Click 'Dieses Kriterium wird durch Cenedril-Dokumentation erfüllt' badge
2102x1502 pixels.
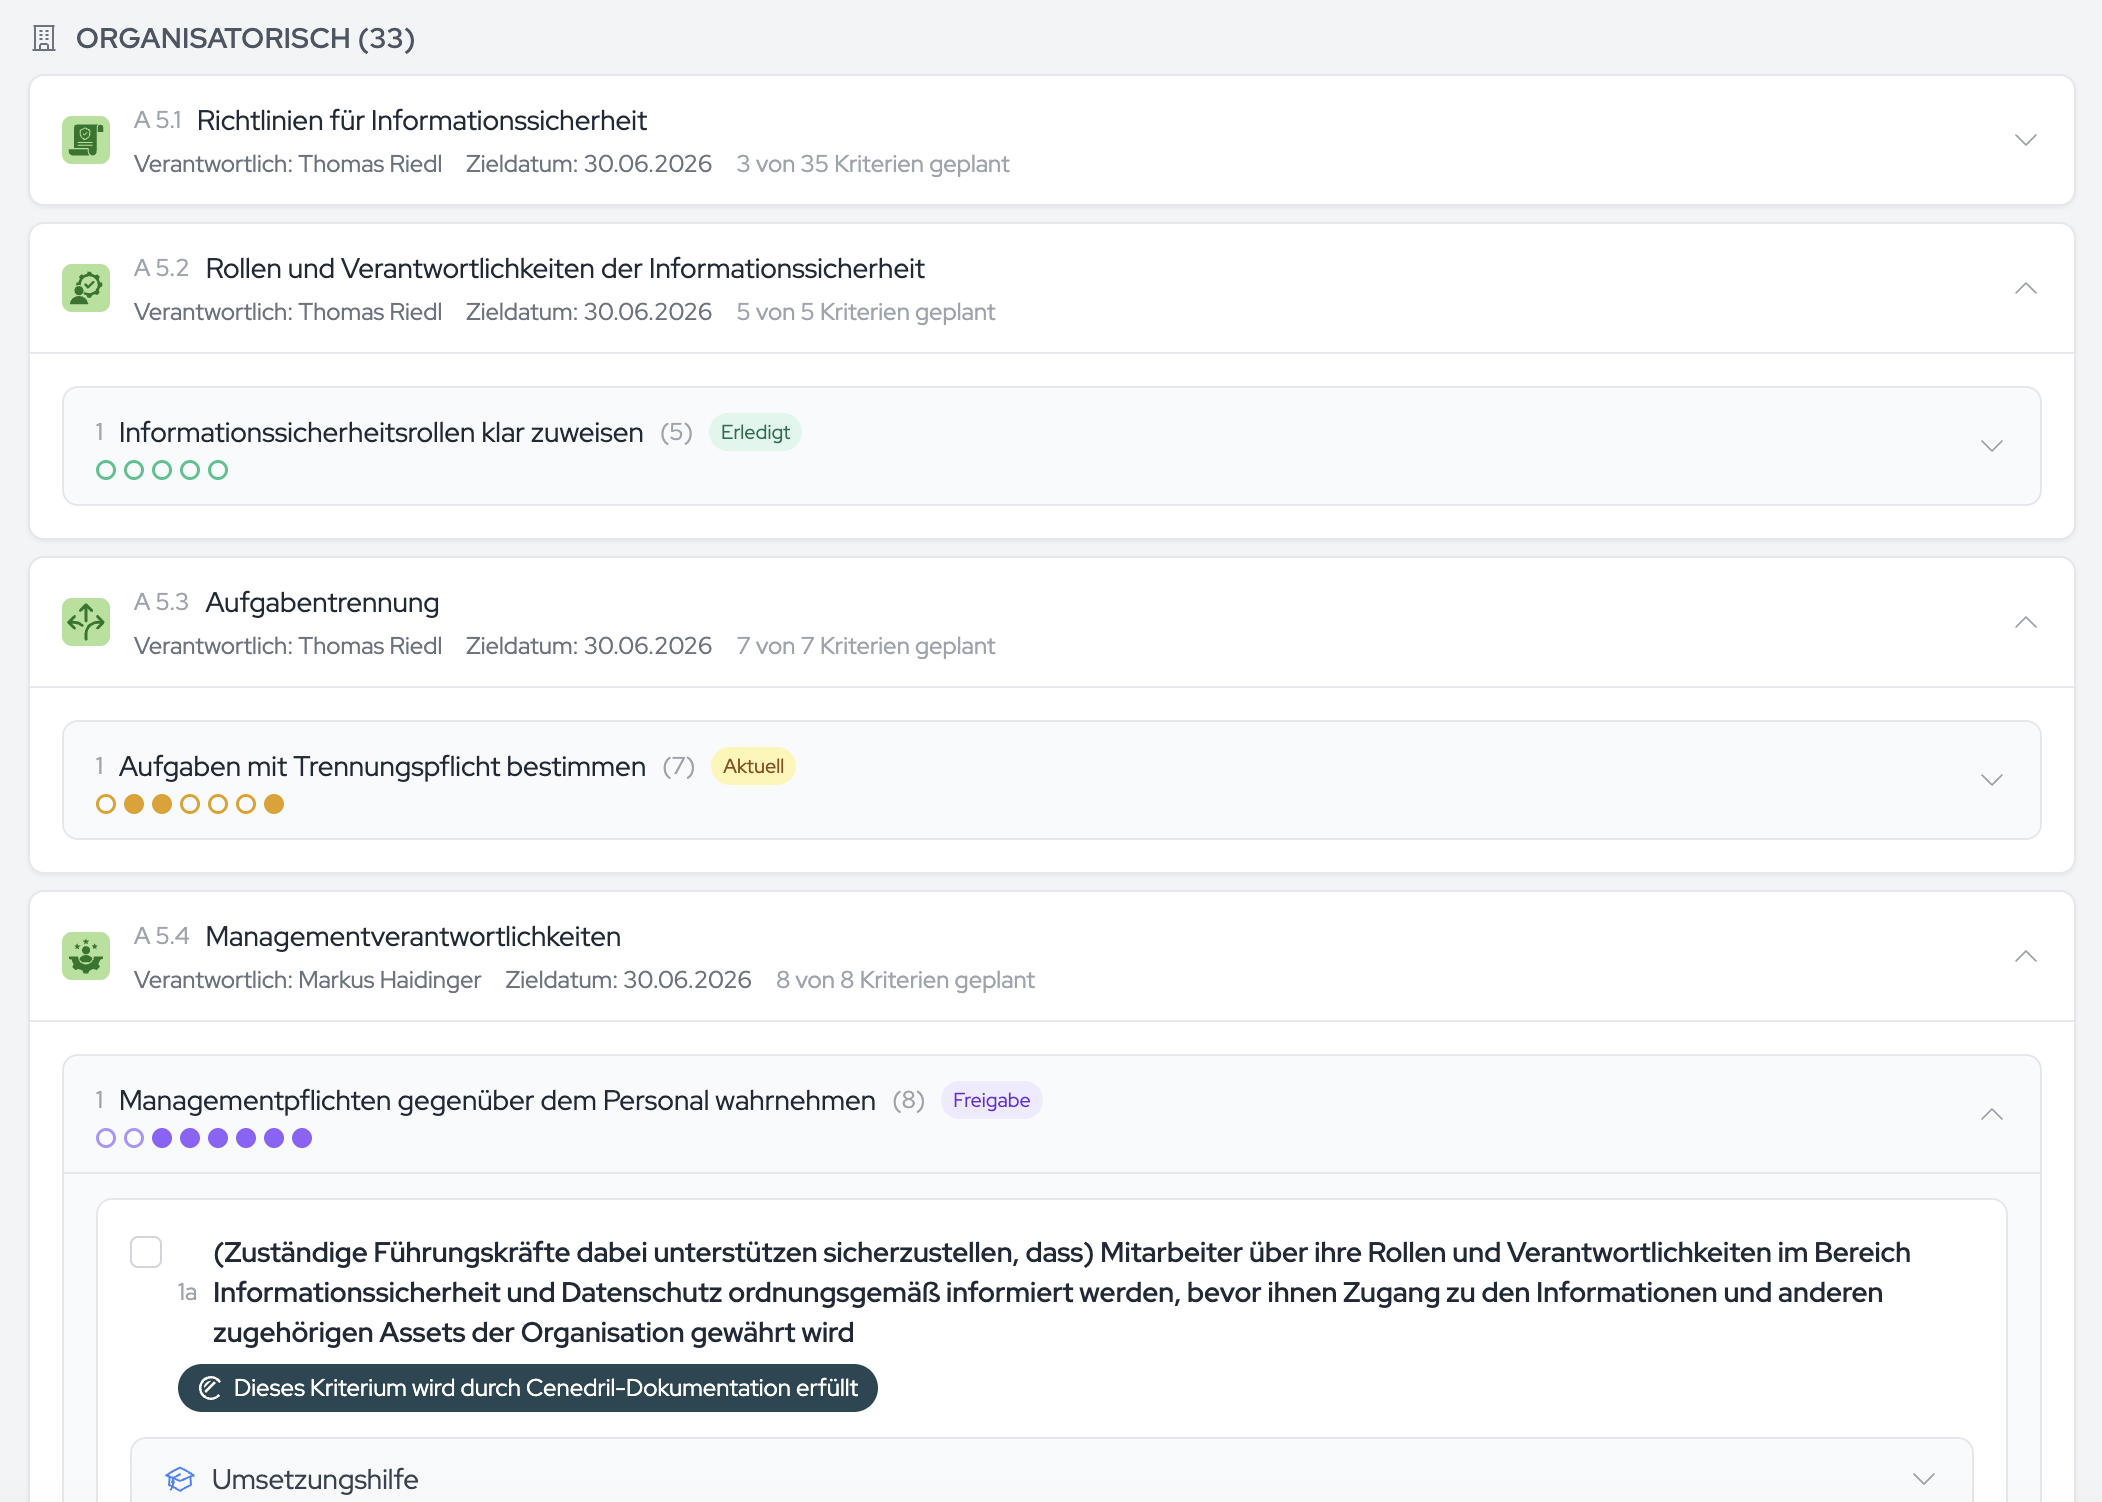click(x=528, y=1388)
